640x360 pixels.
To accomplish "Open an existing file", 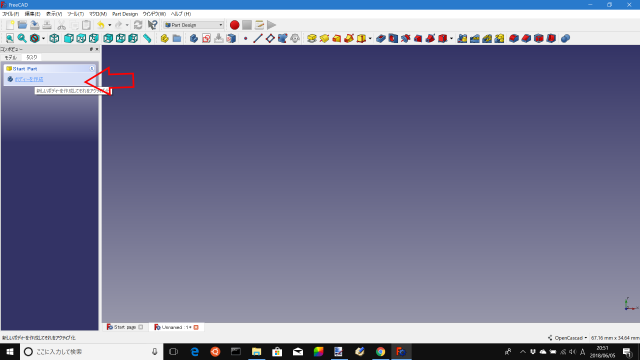I will coord(22,25).
